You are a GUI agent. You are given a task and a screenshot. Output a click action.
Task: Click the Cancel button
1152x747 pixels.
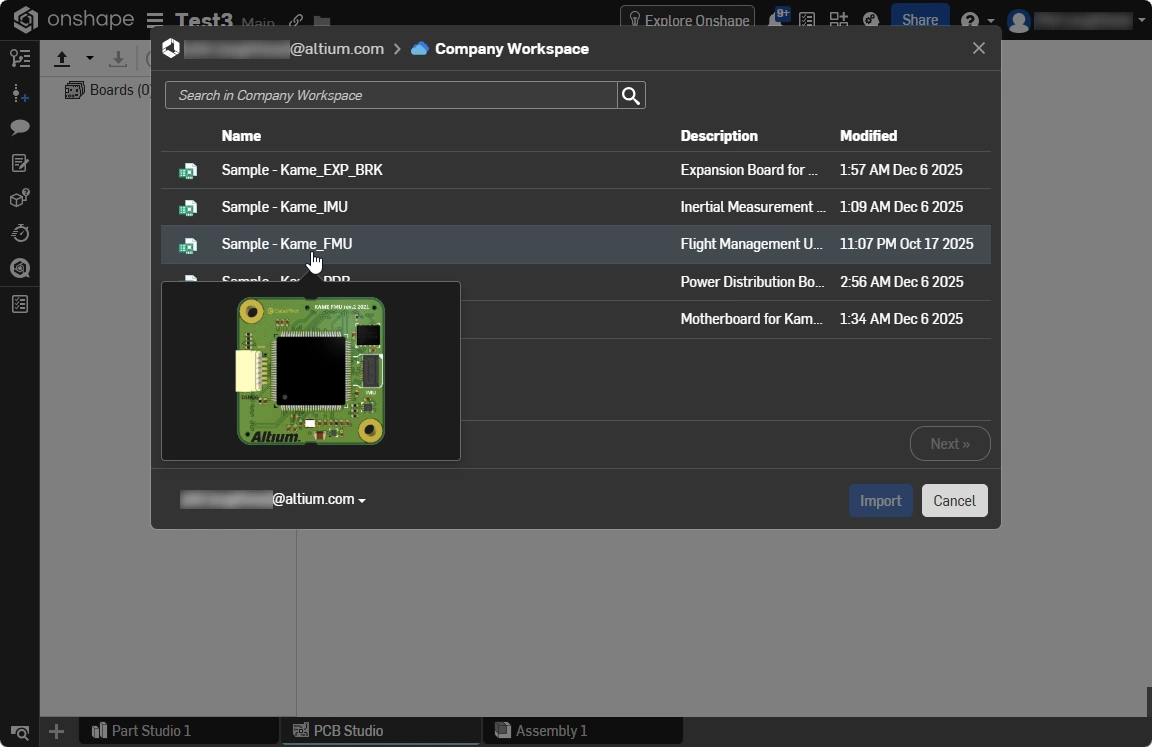point(954,500)
